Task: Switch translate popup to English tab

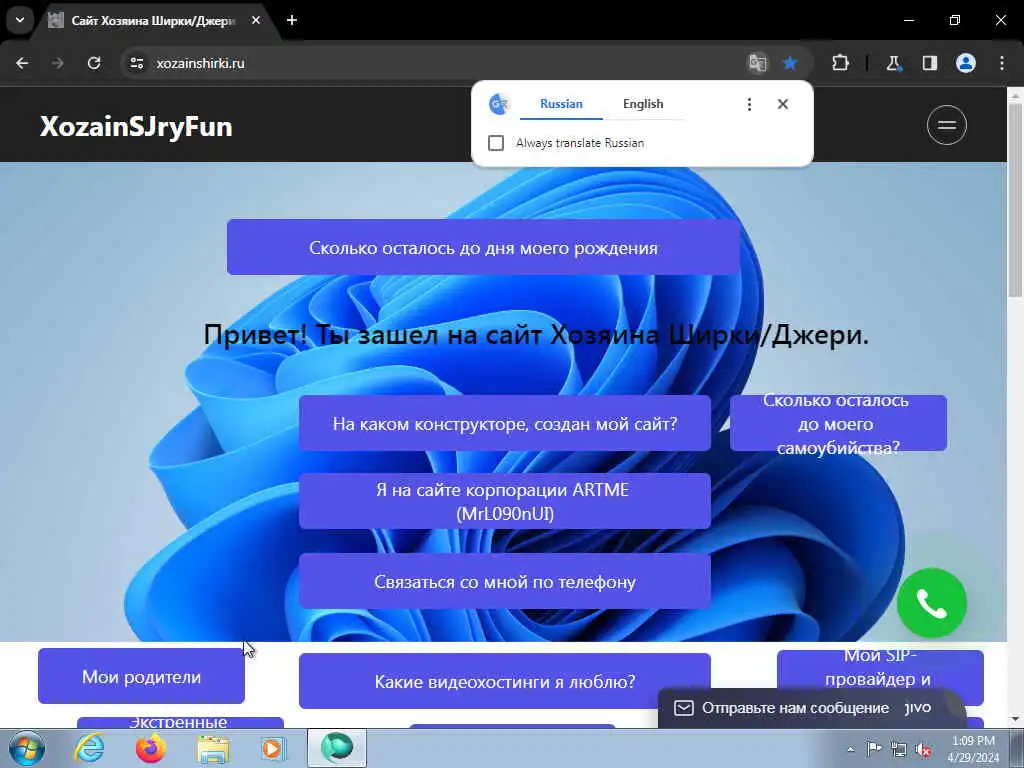Action: pyautogui.click(x=643, y=104)
